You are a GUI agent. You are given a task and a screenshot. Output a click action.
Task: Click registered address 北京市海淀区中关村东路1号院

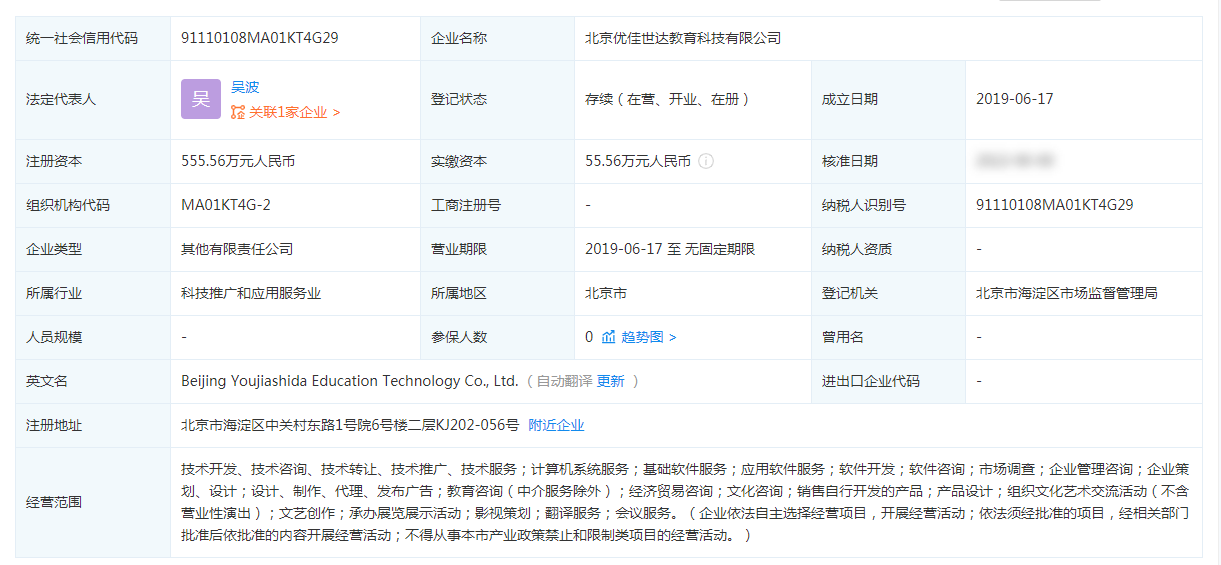tap(350, 425)
